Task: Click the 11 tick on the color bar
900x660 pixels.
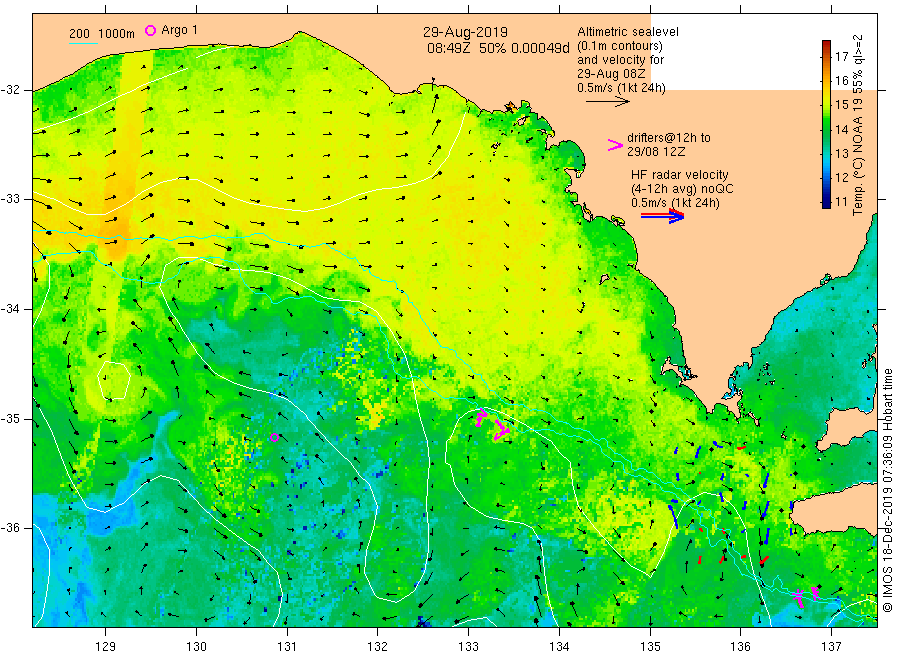Action: (841, 201)
